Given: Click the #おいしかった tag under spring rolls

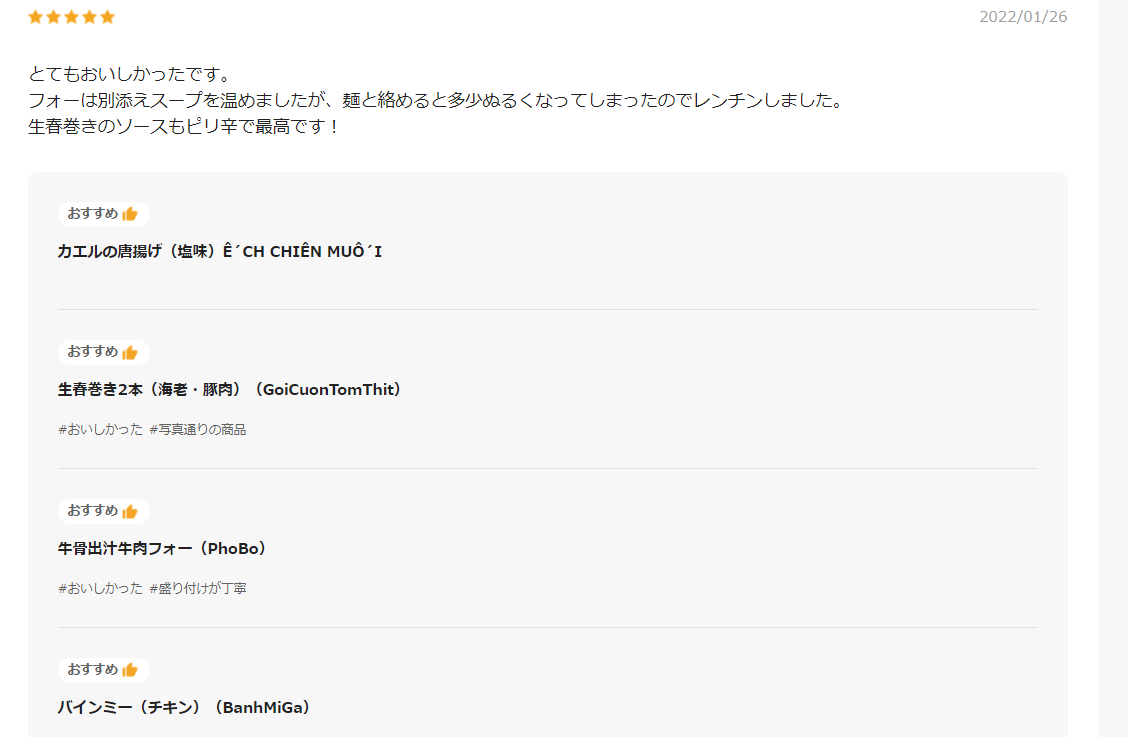Looking at the screenshot, I should pos(101,430).
